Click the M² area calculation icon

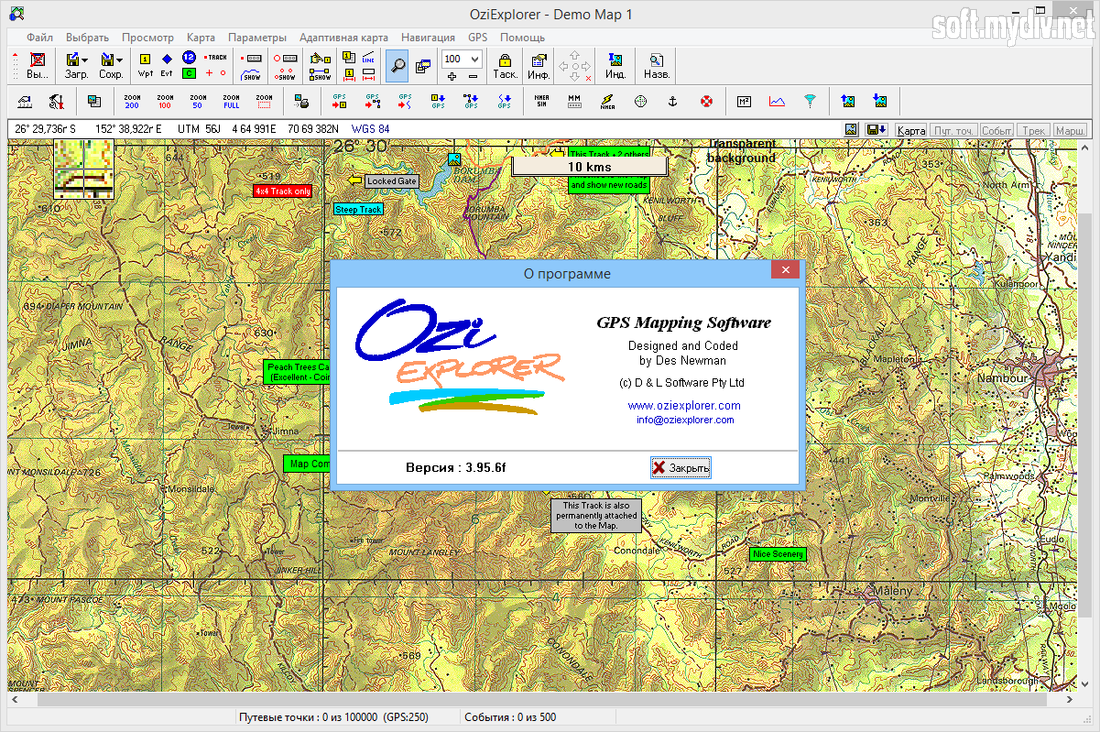[744, 102]
